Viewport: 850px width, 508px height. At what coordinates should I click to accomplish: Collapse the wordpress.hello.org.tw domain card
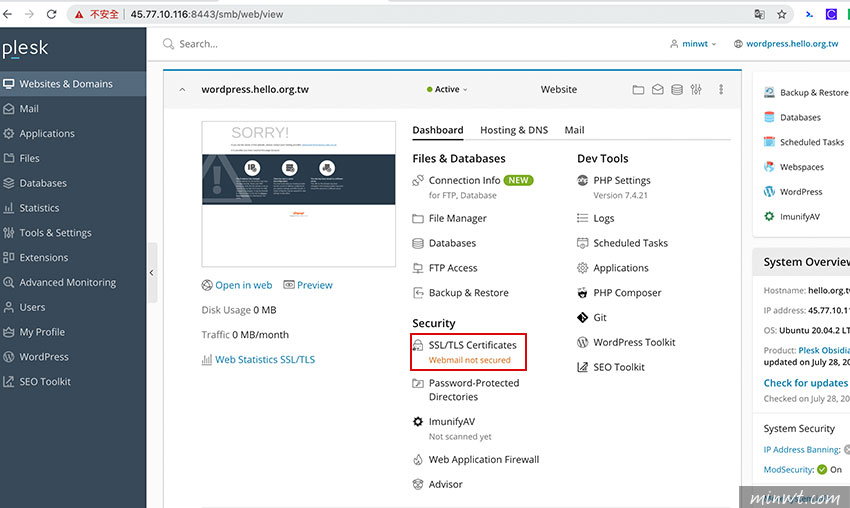[183, 89]
